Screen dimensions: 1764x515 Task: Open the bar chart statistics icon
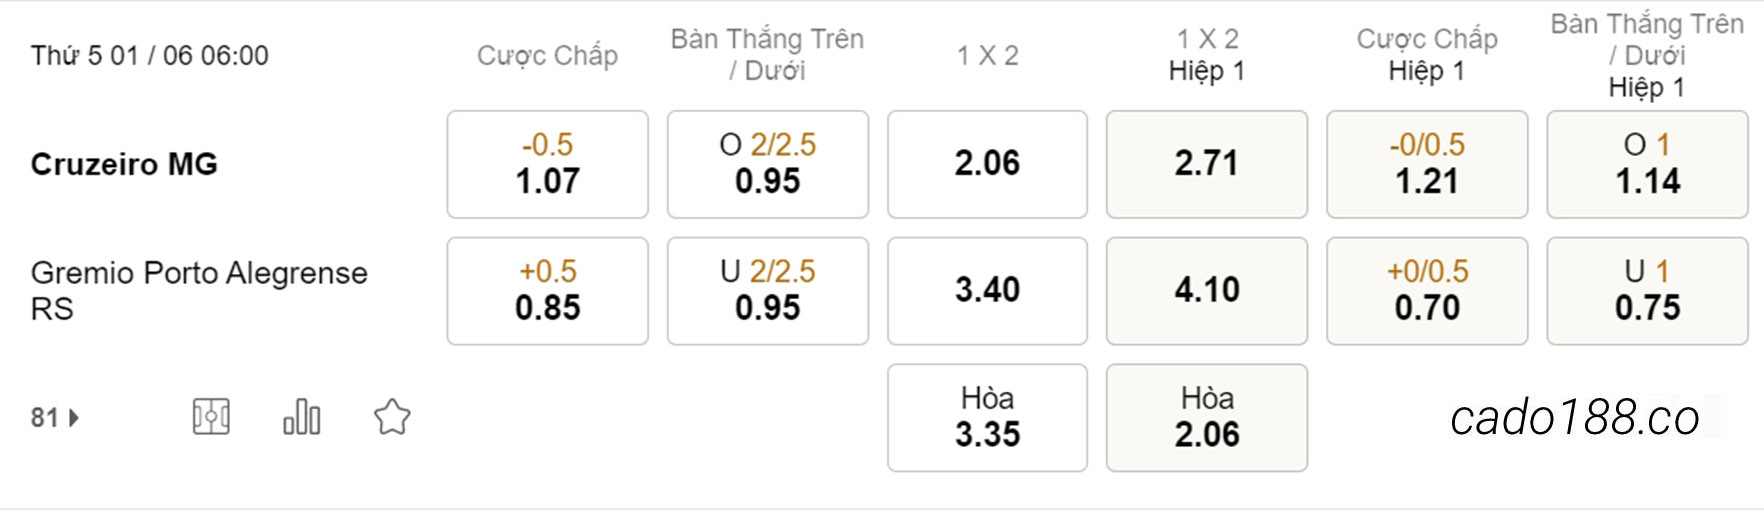301,417
